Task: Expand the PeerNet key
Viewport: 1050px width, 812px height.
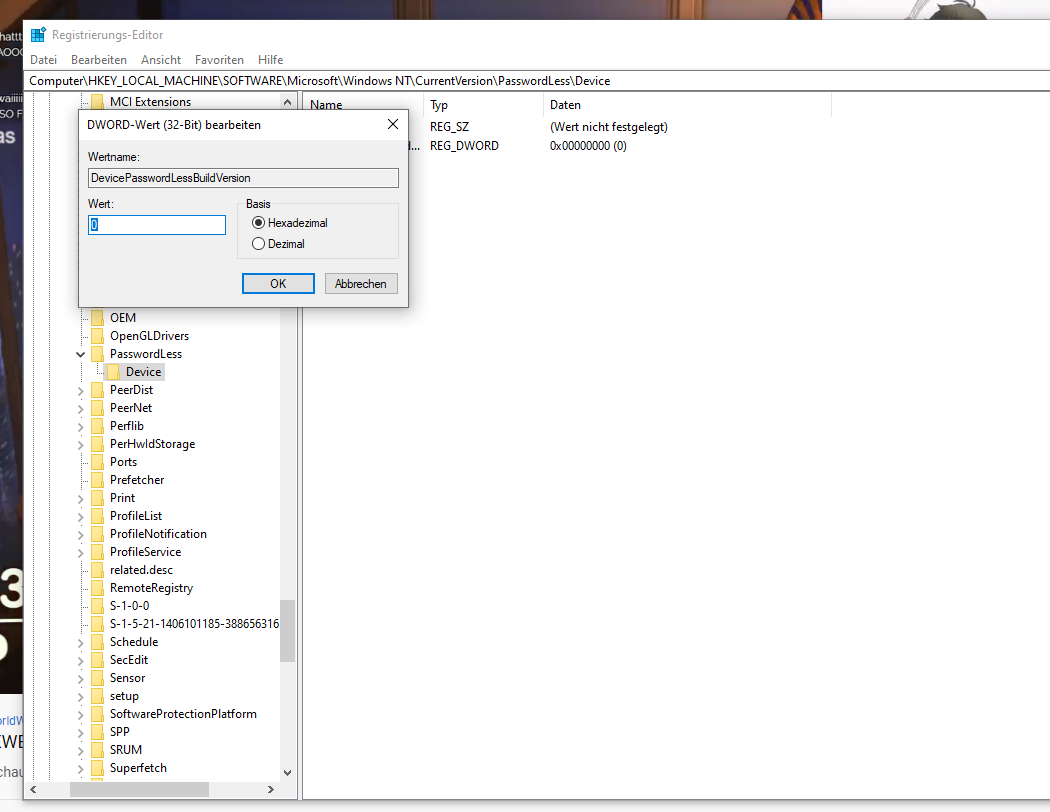Action: click(x=80, y=408)
